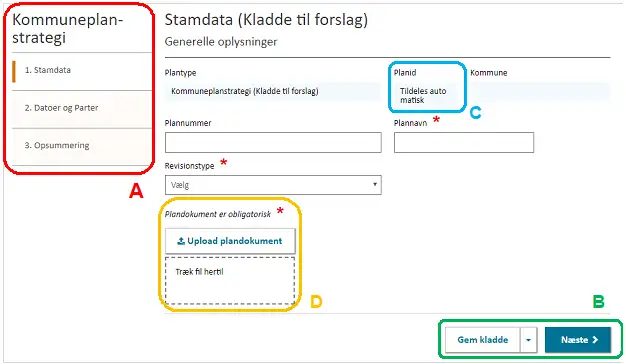Click the Revisionstype dropdown arrow

pos(374,184)
